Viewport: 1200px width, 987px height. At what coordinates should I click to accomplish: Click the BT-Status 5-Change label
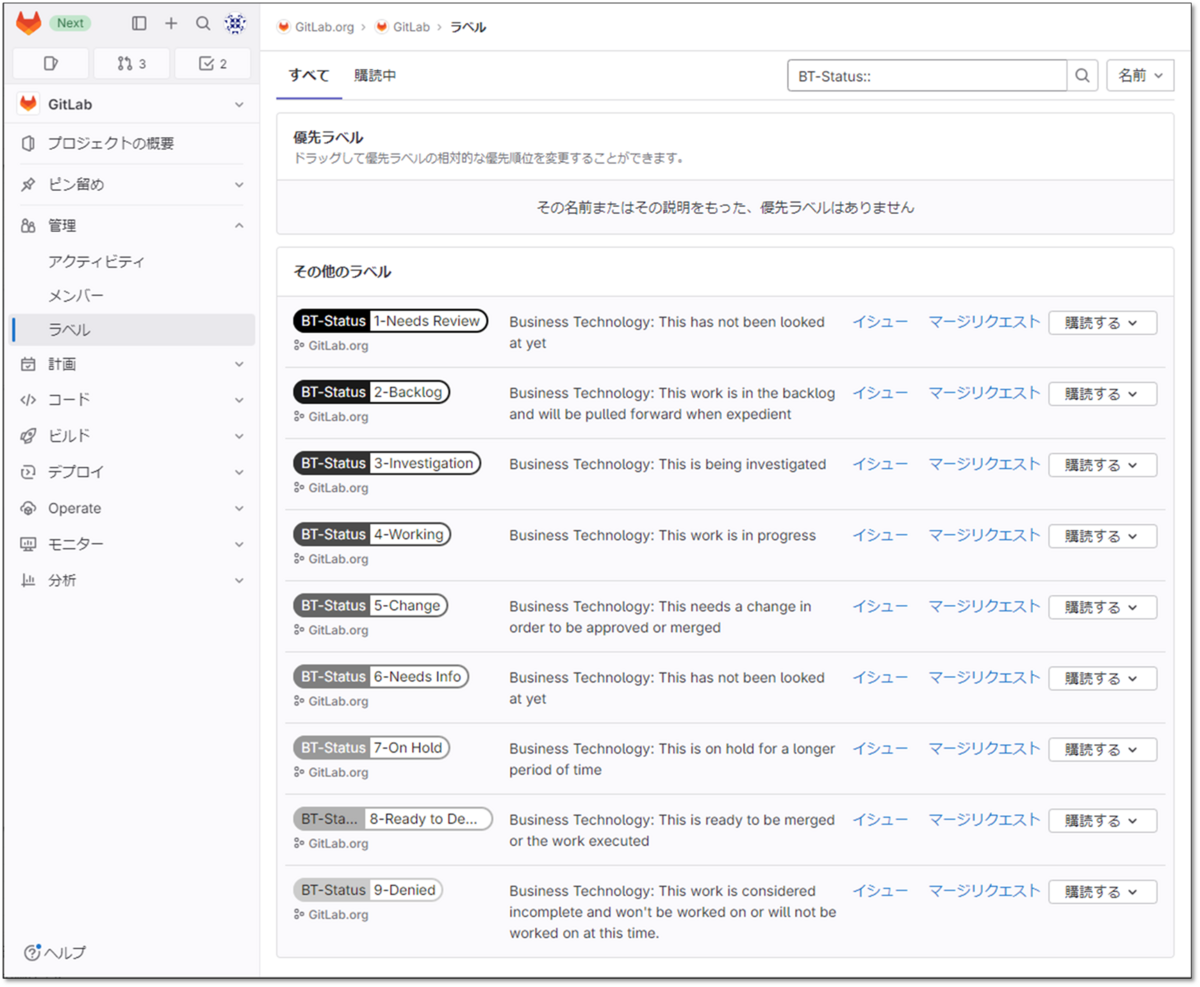(370, 605)
